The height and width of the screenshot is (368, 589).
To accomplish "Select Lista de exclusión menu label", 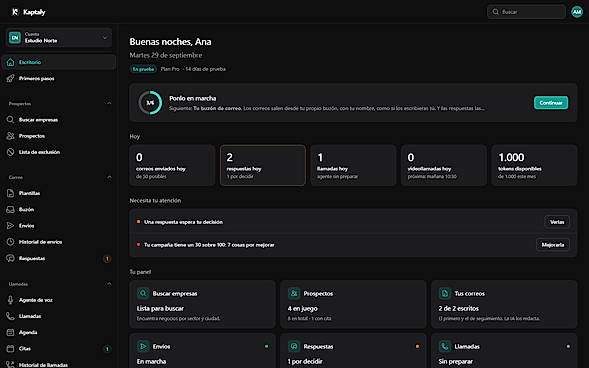I will click(x=39, y=152).
